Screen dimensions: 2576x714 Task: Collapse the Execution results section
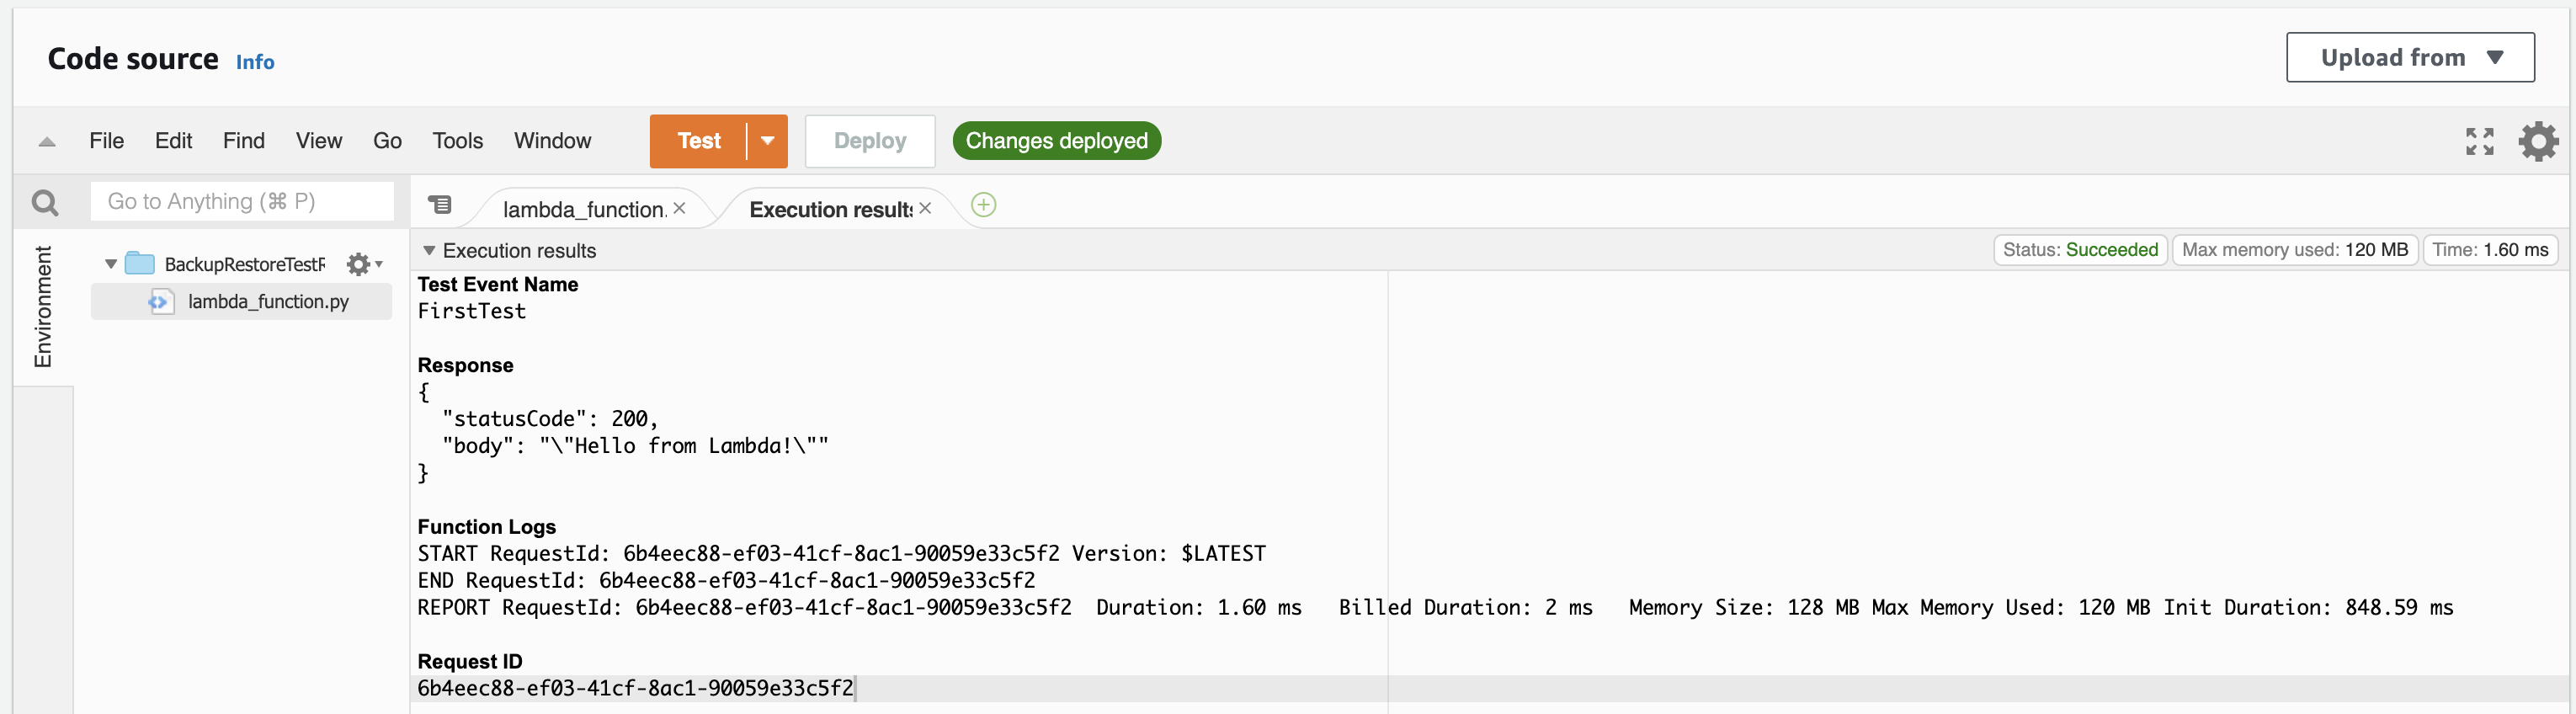[x=429, y=250]
